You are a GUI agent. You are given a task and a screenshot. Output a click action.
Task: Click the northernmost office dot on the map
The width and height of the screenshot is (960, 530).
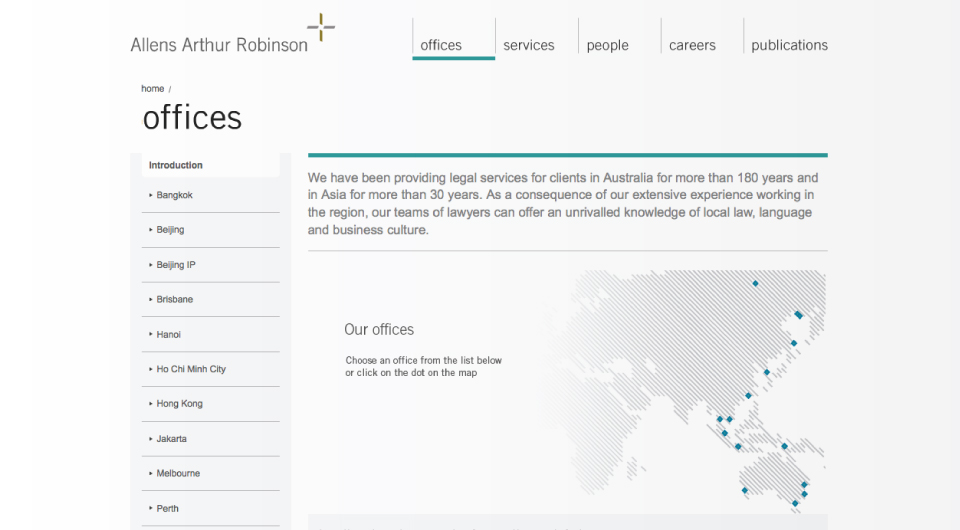(755, 283)
